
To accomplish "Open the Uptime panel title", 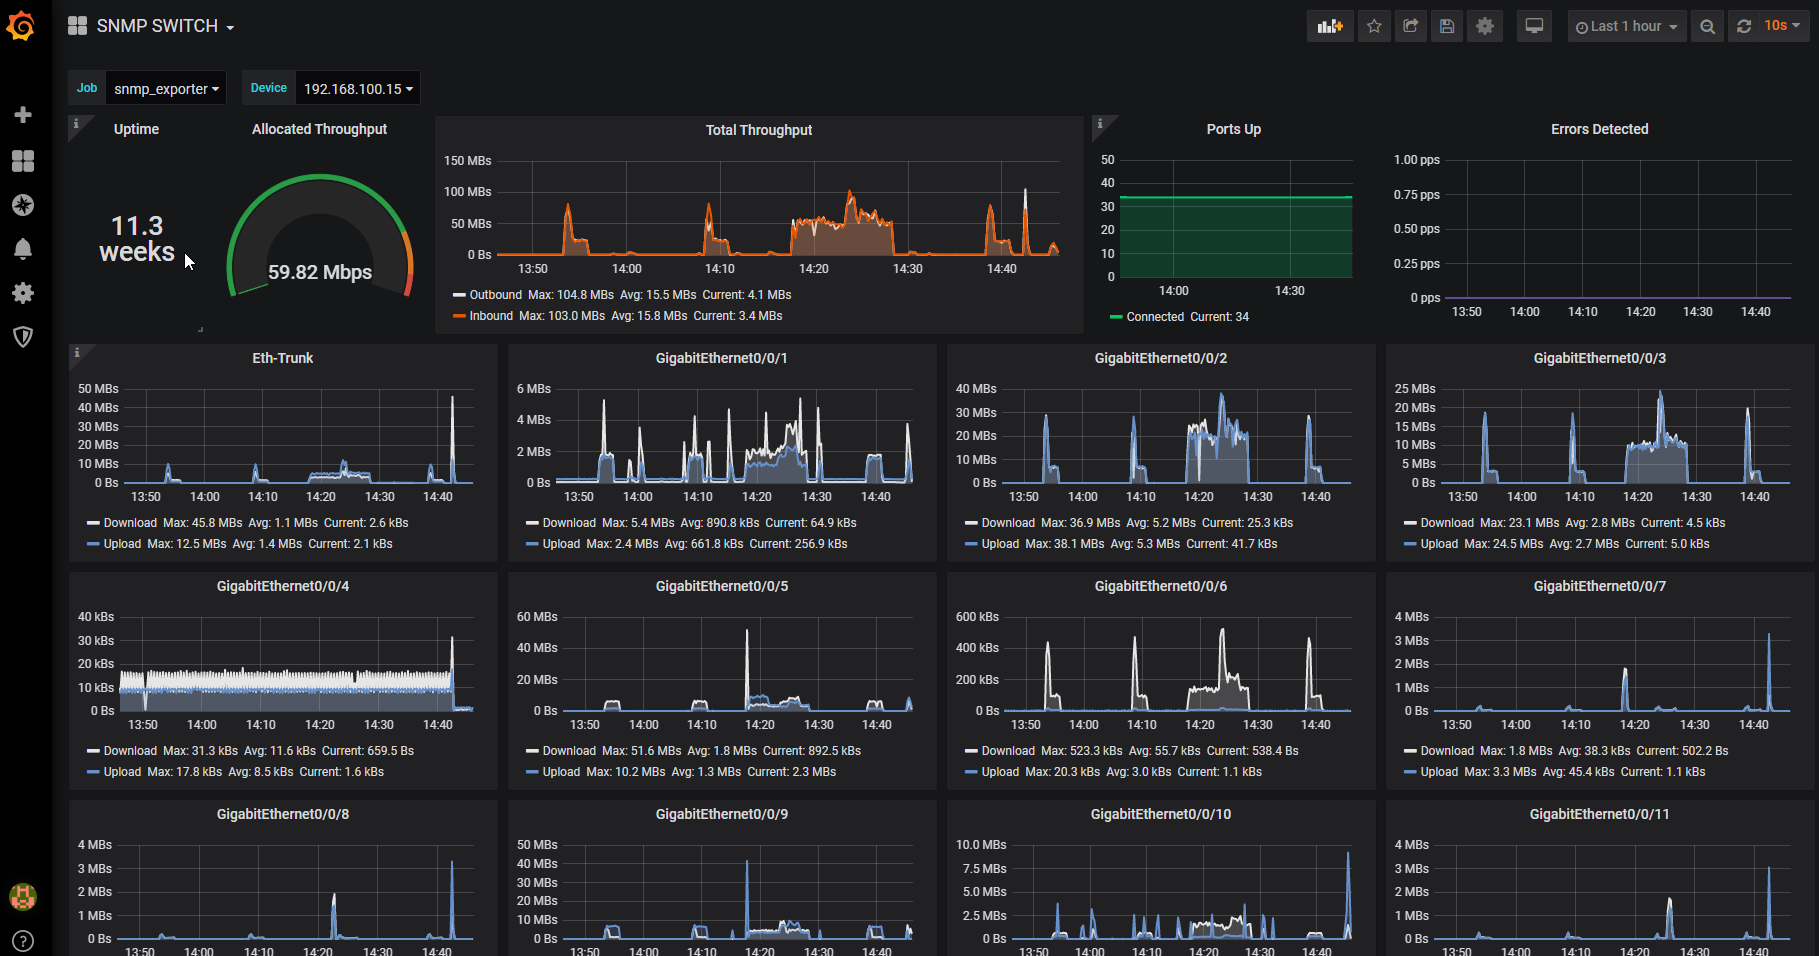I will pyautogui.click(x=136, y=129).
